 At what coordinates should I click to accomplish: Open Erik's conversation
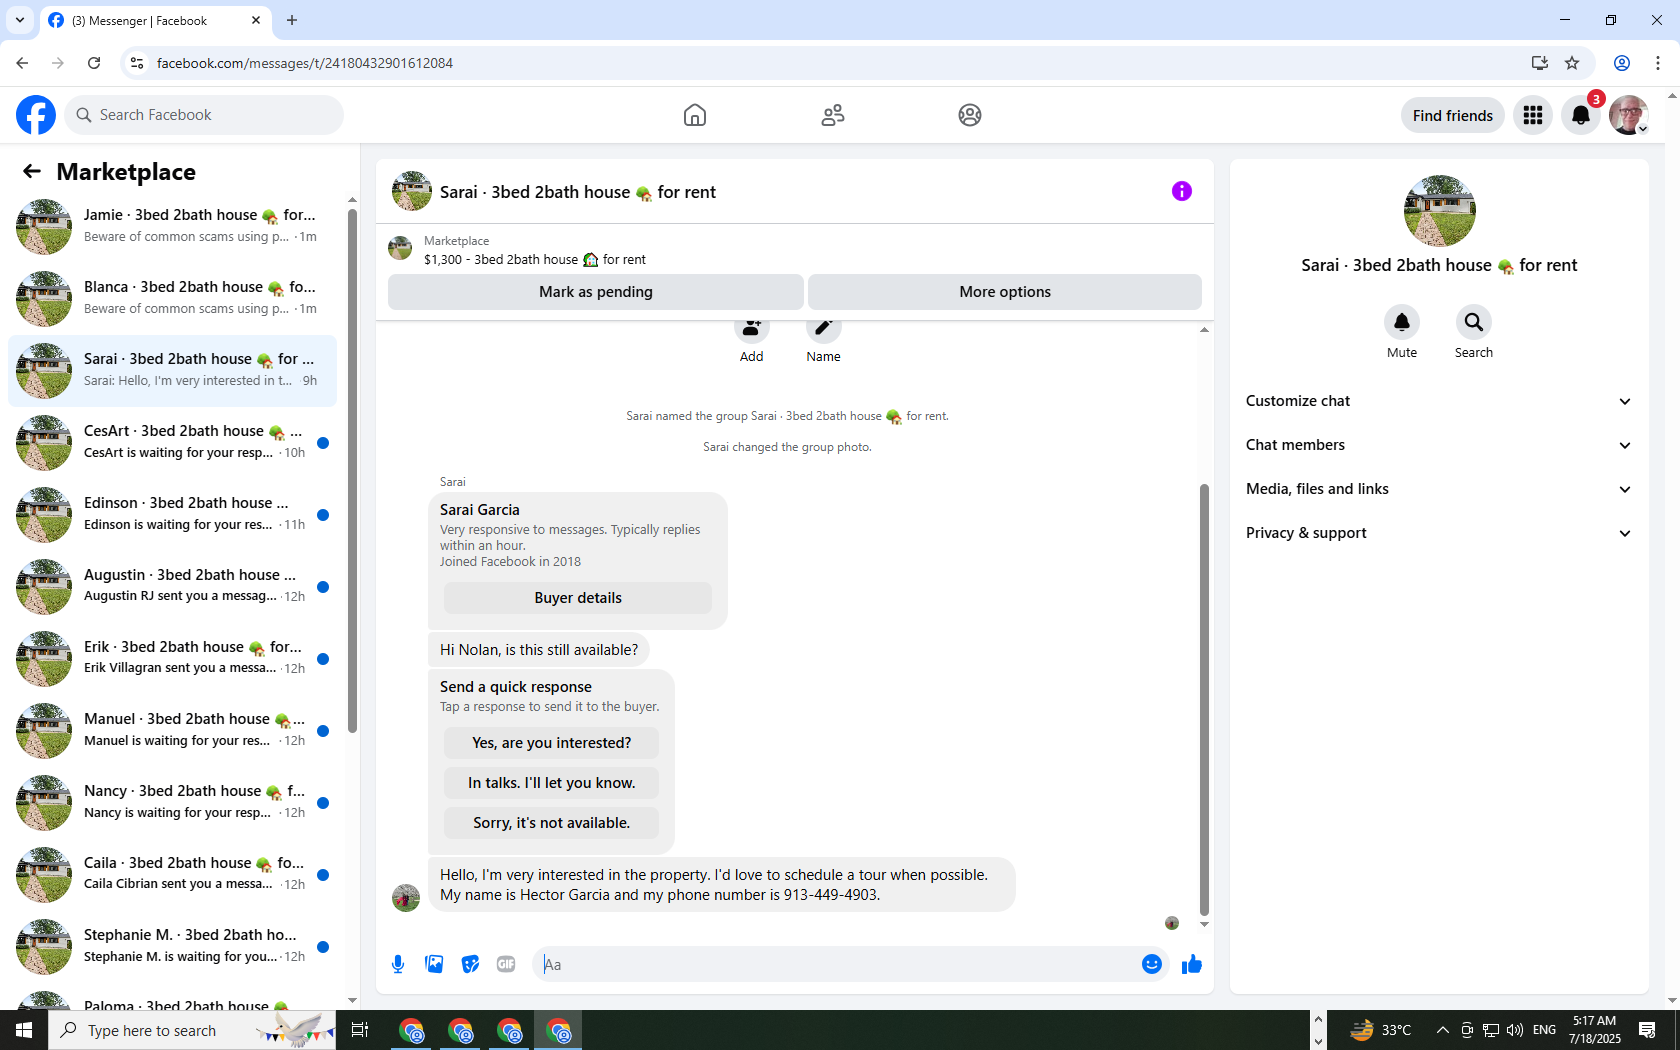click(172, 658)
